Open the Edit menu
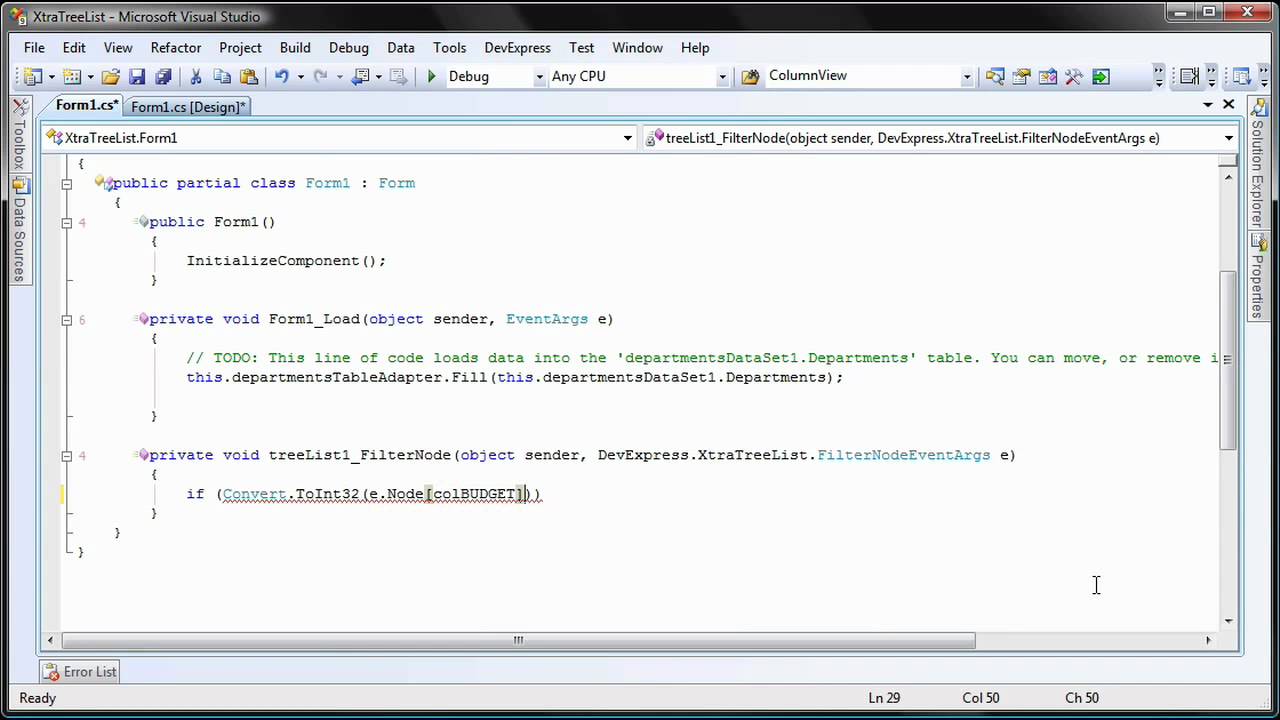Screen dimensions: 1280x720 click(74, 47)
